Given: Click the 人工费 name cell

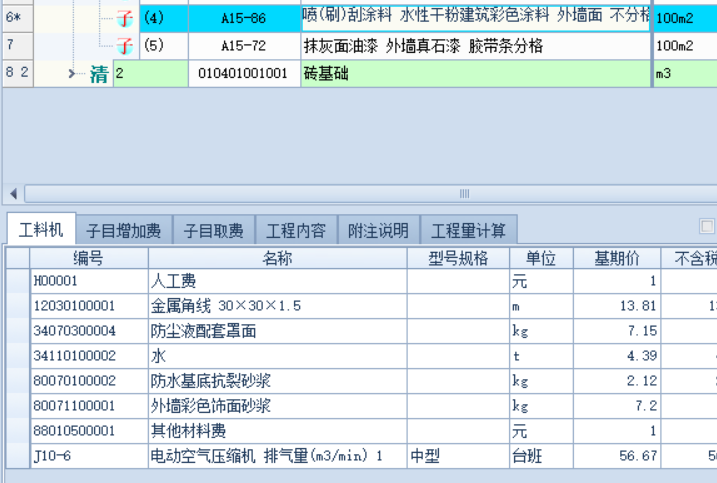Looking at the screenshot, I should click(278, 281).
